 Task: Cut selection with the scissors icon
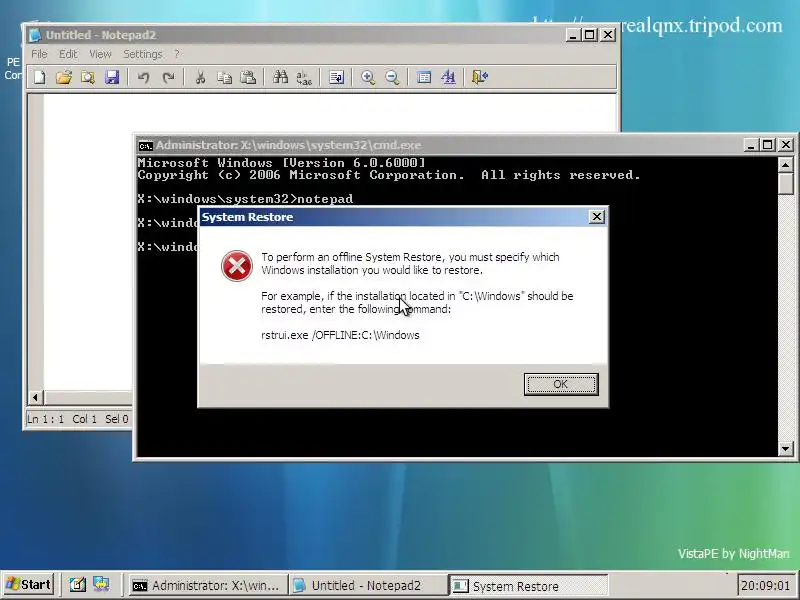tap(200, 77)
